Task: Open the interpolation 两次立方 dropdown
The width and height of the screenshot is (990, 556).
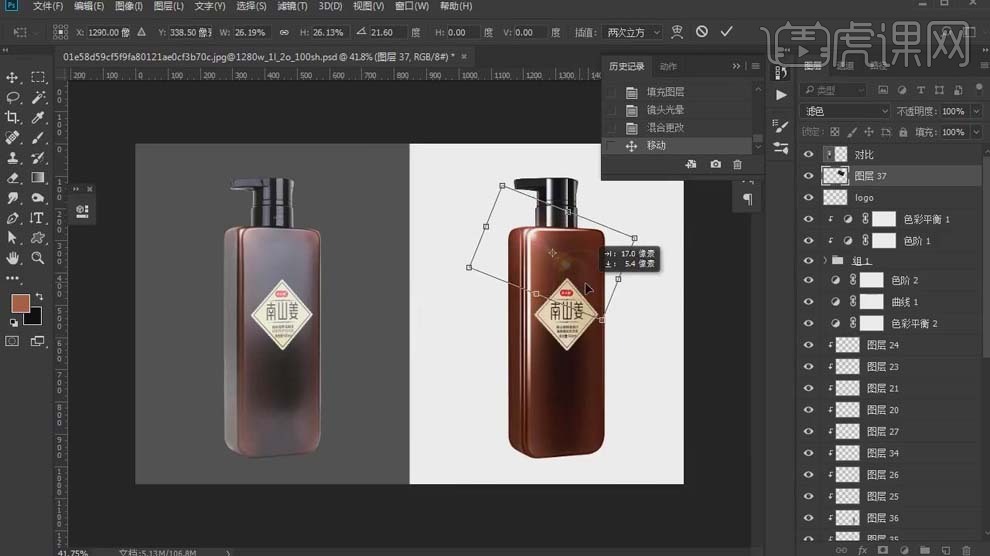Action: [632, 32]
